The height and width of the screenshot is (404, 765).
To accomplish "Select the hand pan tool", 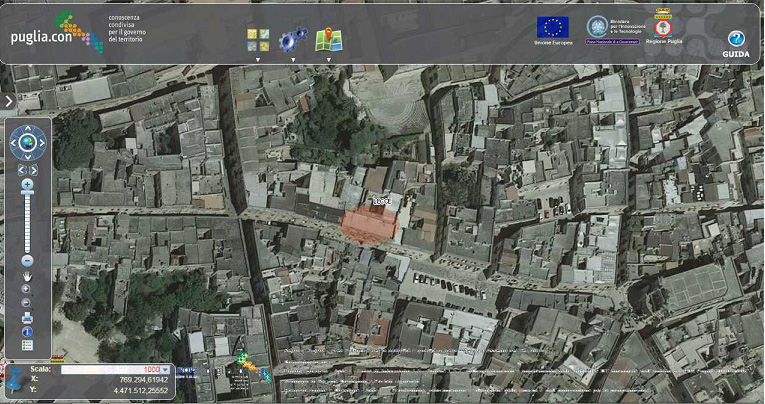I will tap(27, 275).
